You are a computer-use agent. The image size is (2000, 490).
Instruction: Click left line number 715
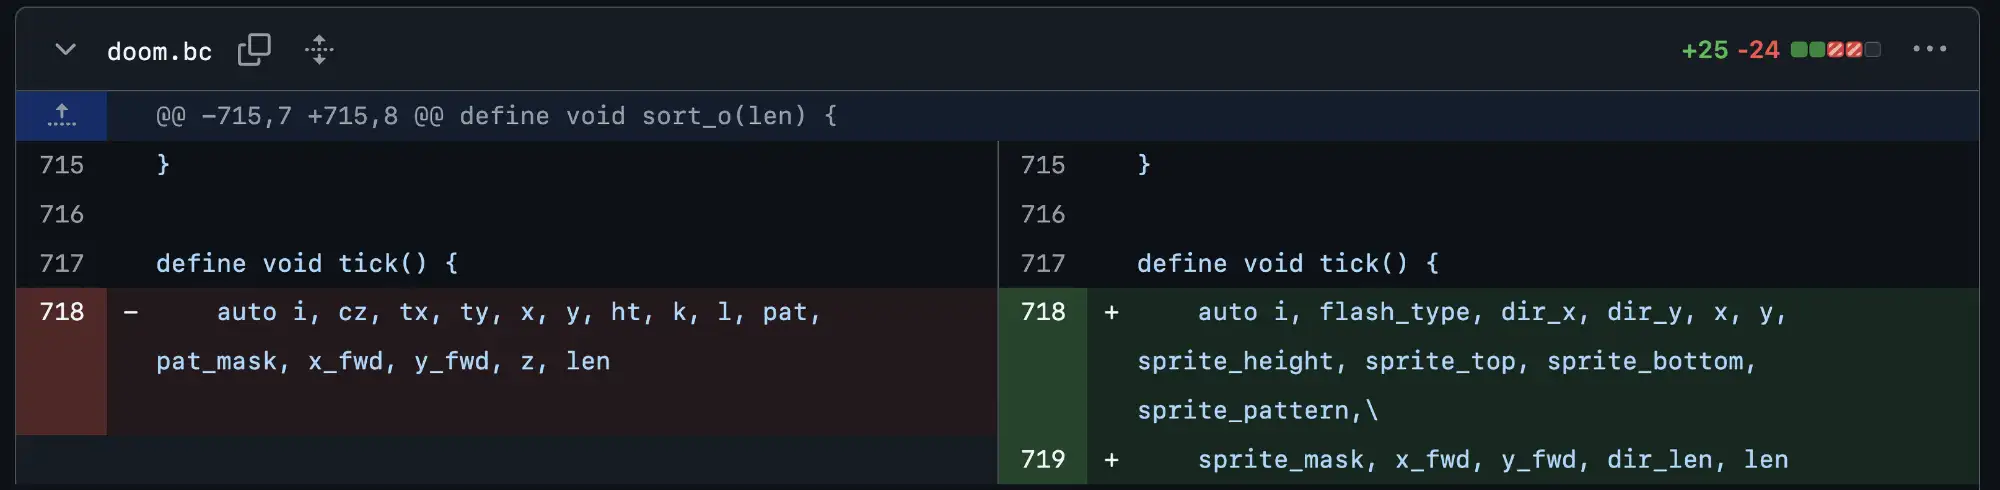[x=61, y=165]
